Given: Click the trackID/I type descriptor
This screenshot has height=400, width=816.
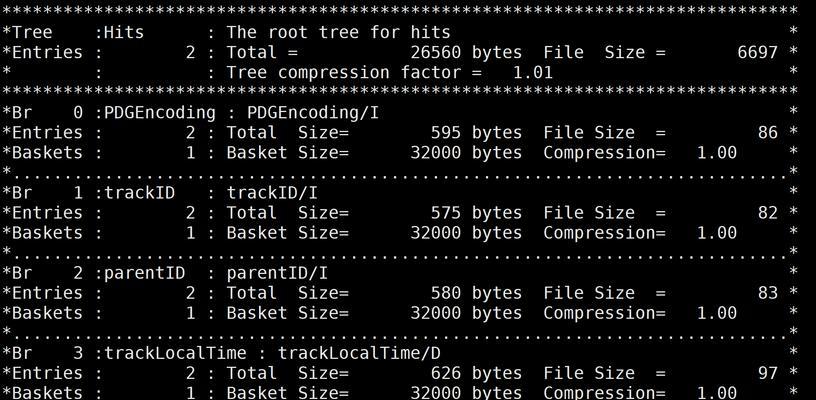Looking at the screenshot, I should [272, 192].
